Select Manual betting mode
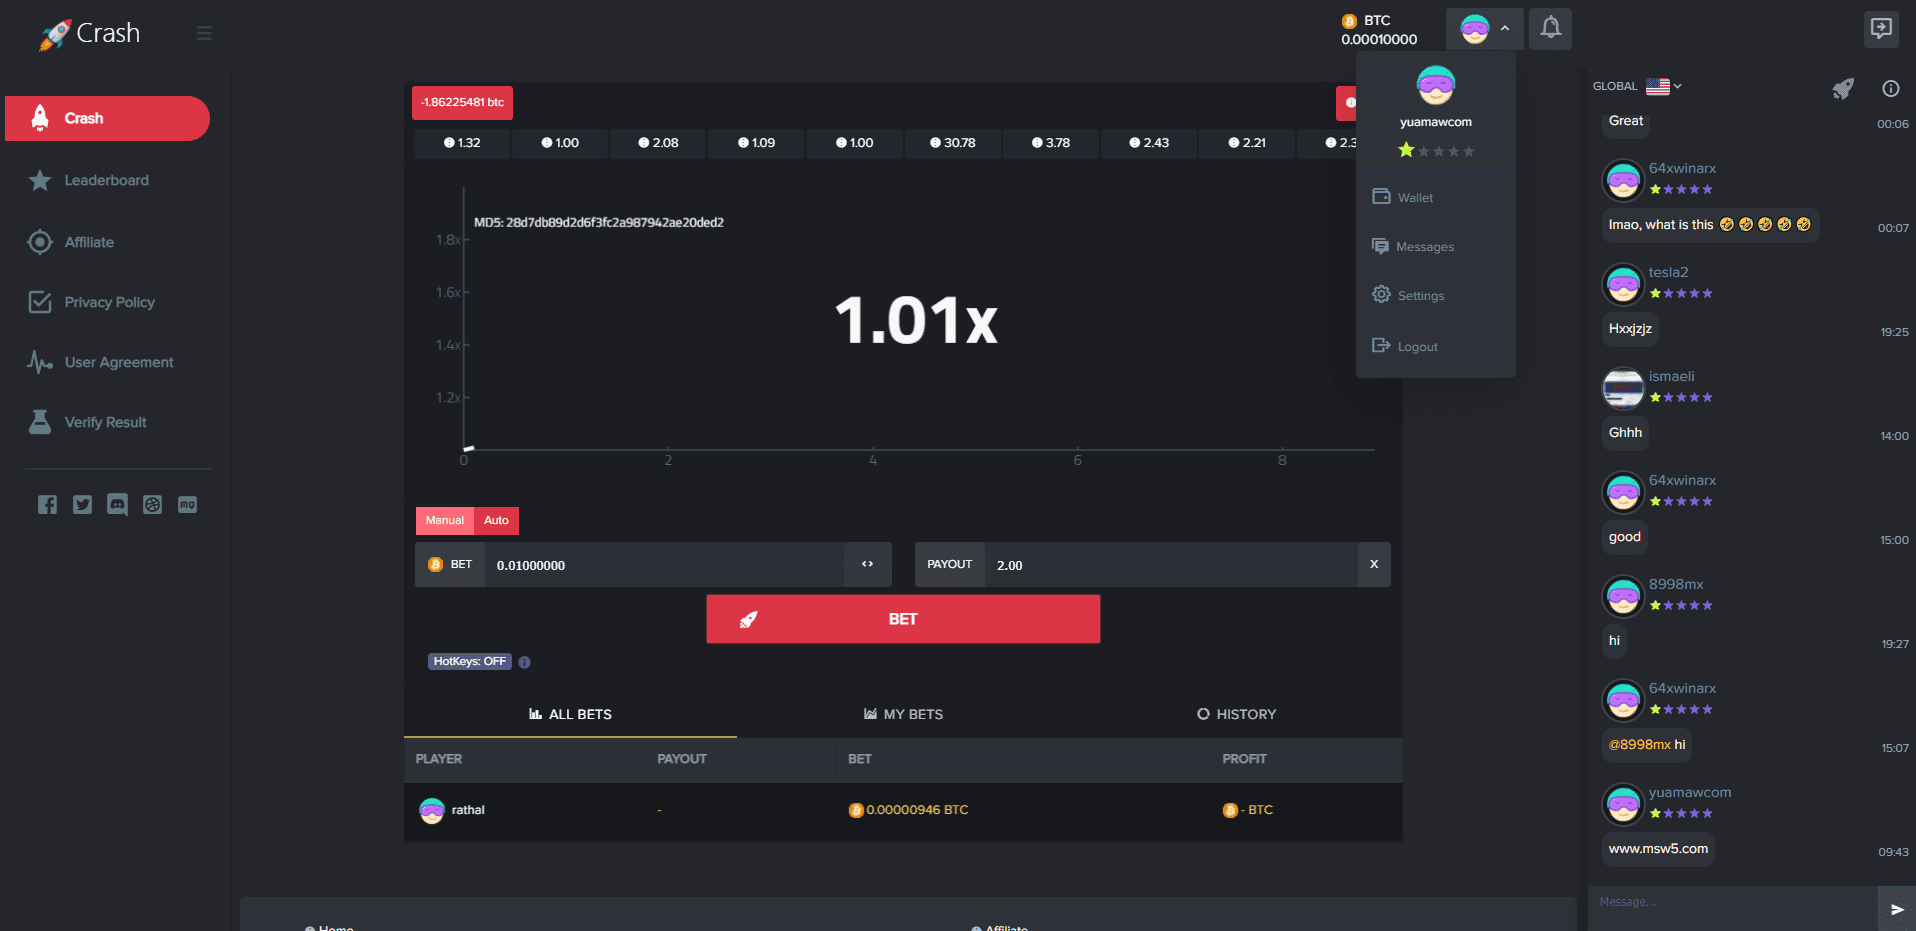1916x931 pixels. pos(444,520)
